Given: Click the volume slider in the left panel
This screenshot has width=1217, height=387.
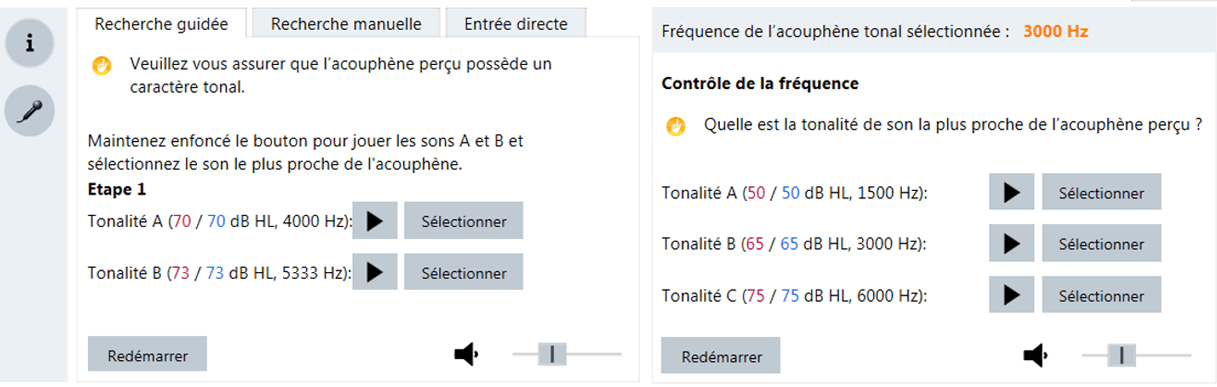Looking at the screenshot, I should coord(567,353).
